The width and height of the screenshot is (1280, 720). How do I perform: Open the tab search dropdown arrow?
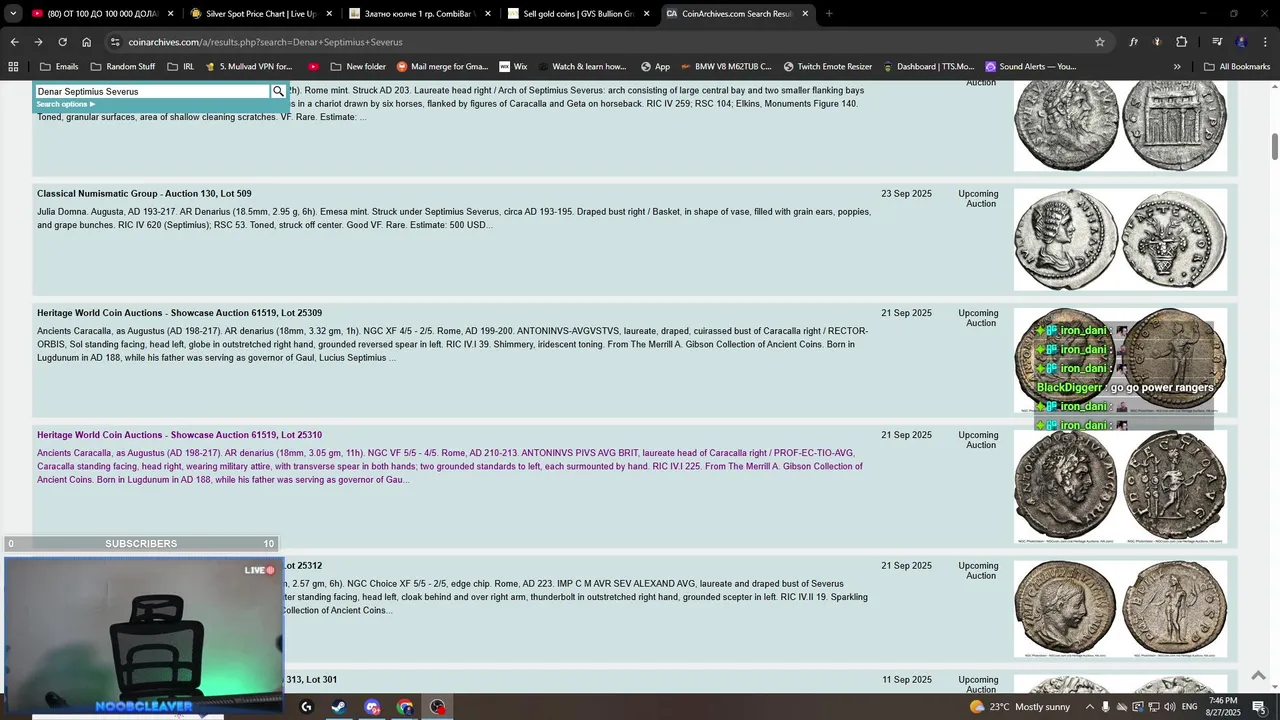coord(13,14)
